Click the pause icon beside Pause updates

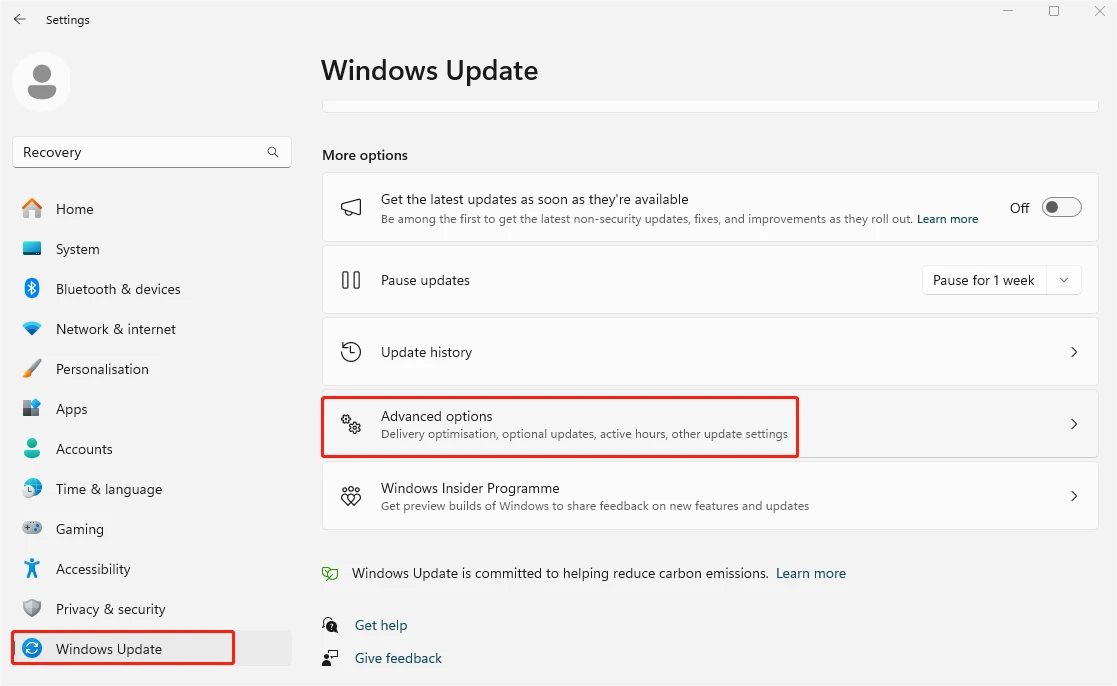click(351, 280)
